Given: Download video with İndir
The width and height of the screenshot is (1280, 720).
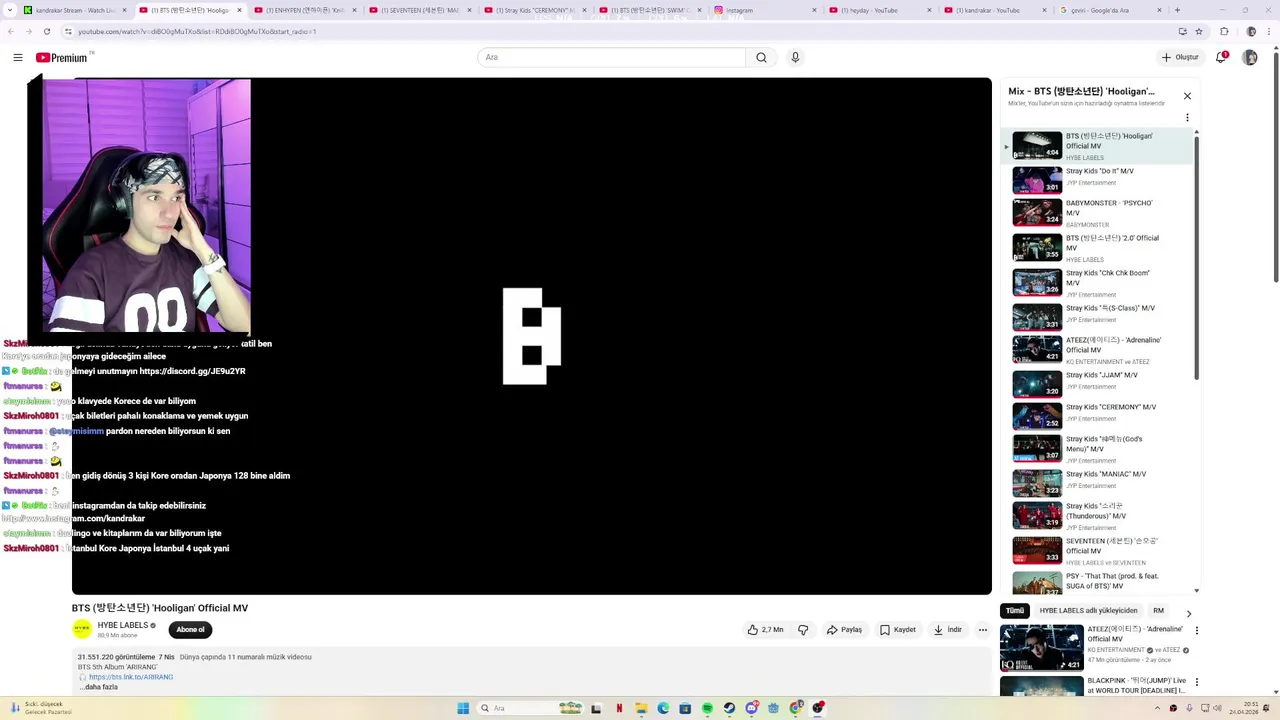Looking at the screenshot, I should point(947,630).
